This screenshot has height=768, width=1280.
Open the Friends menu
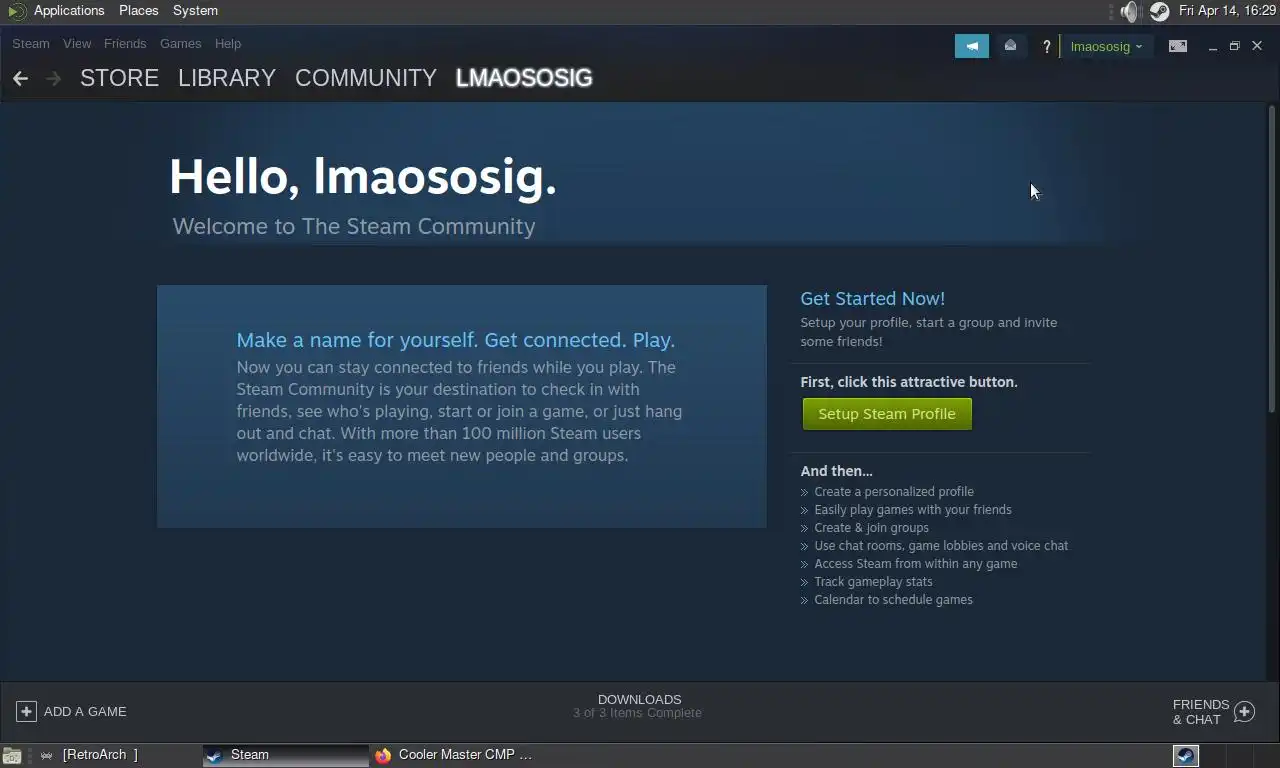tap(125, 43)
